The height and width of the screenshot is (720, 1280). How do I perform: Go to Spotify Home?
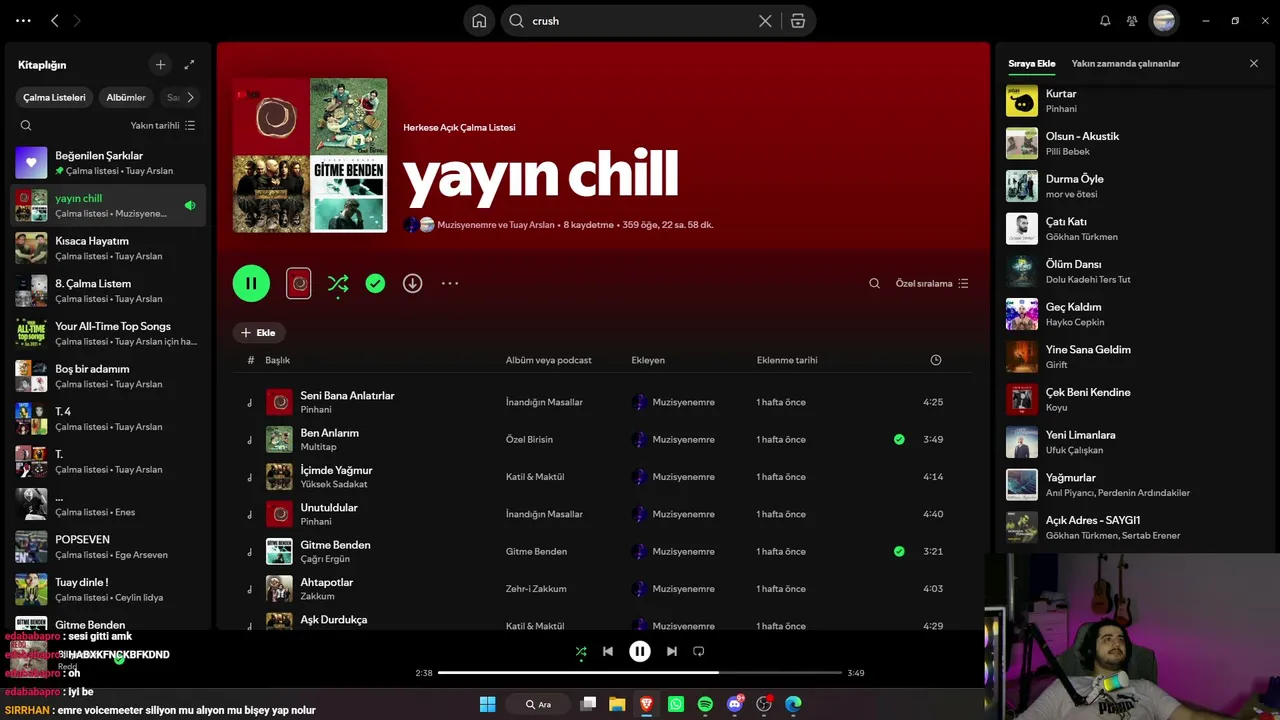coord(479,21)
